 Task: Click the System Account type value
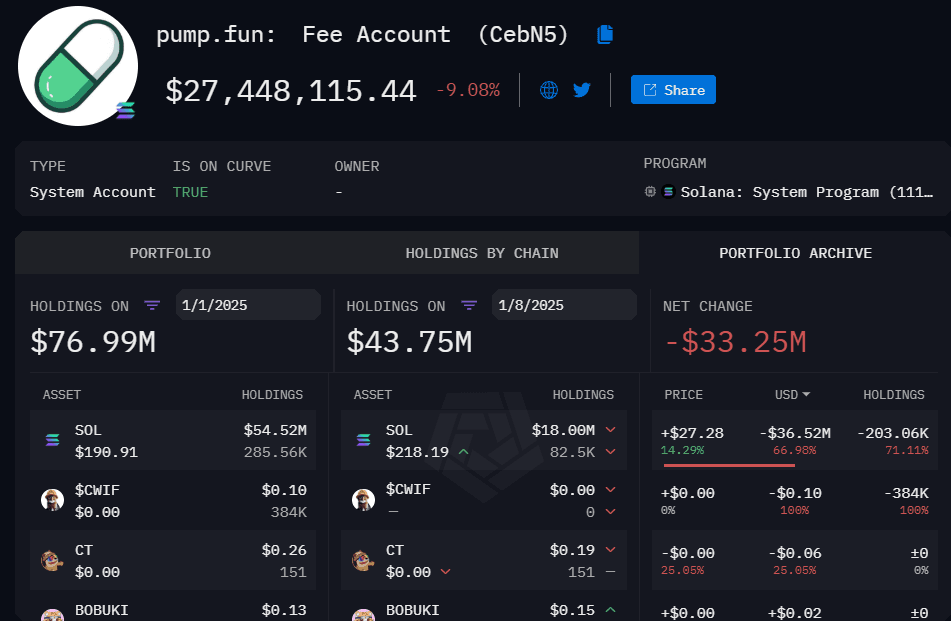point(93,192)
